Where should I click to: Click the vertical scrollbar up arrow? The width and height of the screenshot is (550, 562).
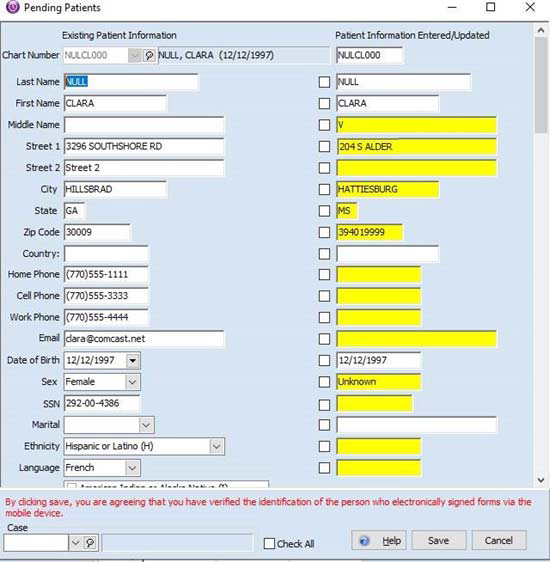(x=541, y=31)
